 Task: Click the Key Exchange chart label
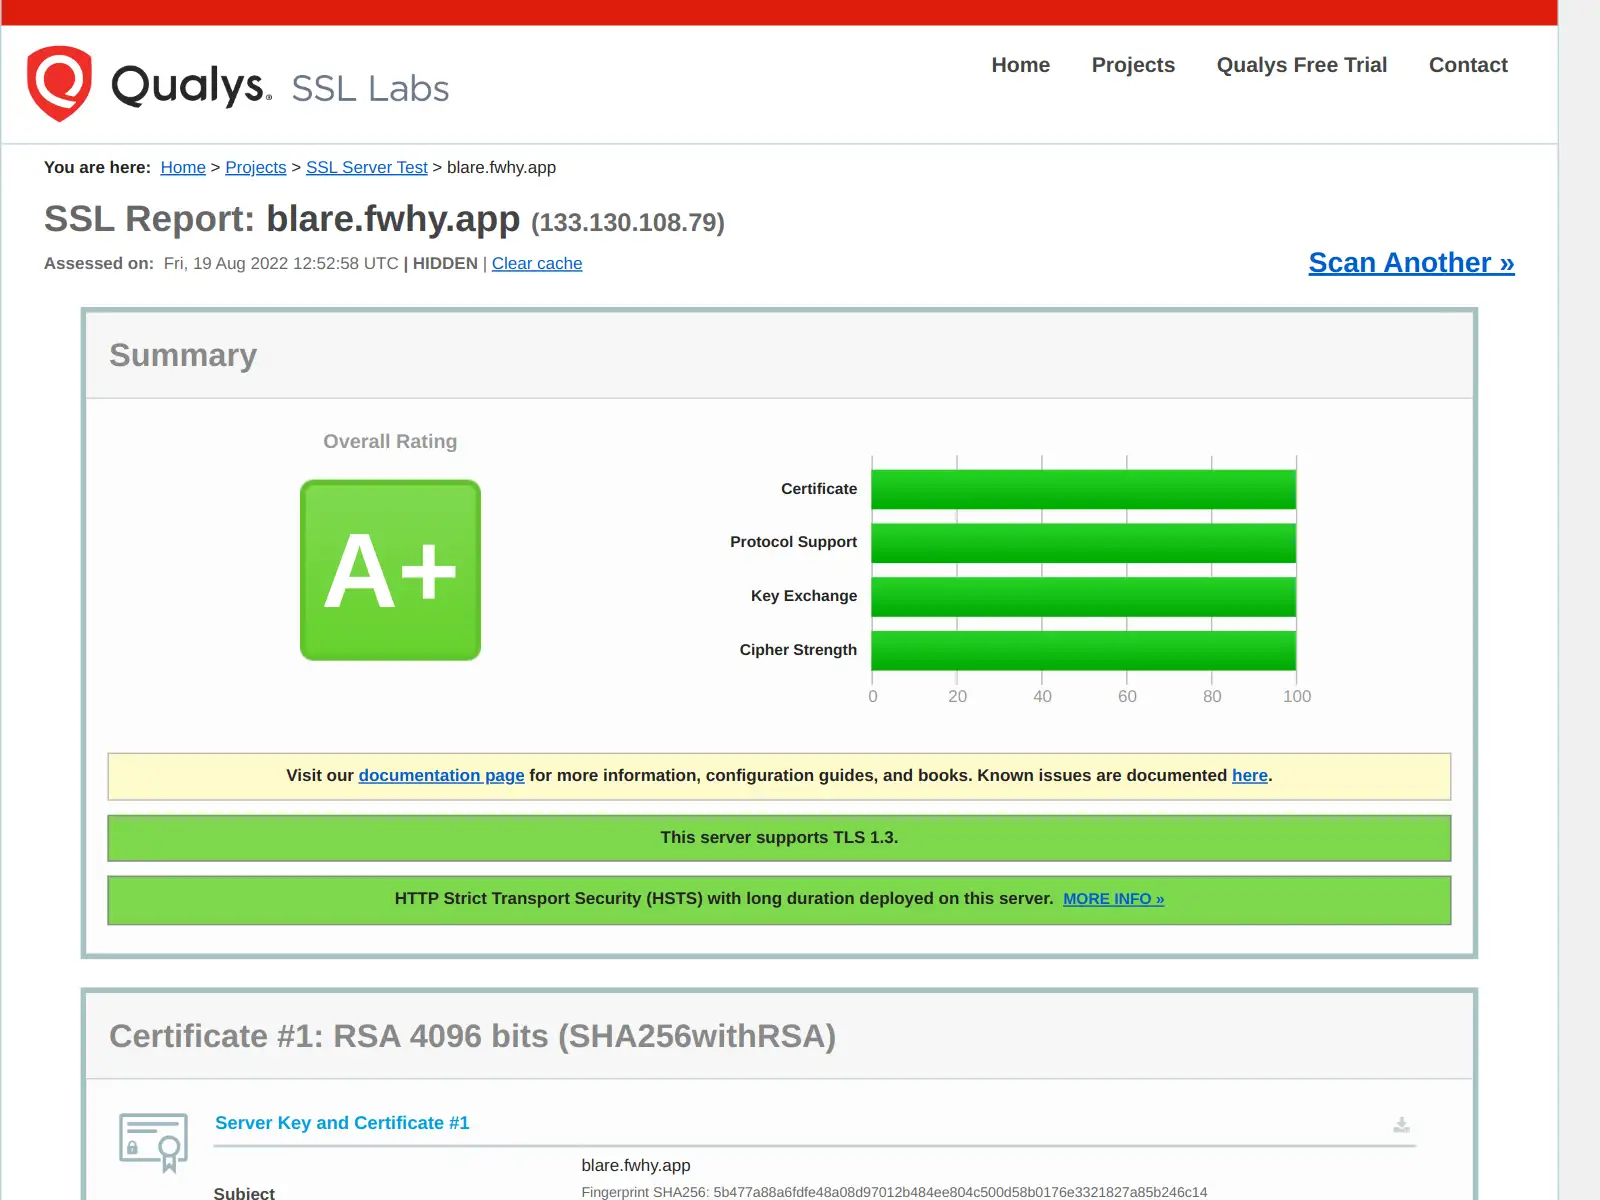(804, 596)
